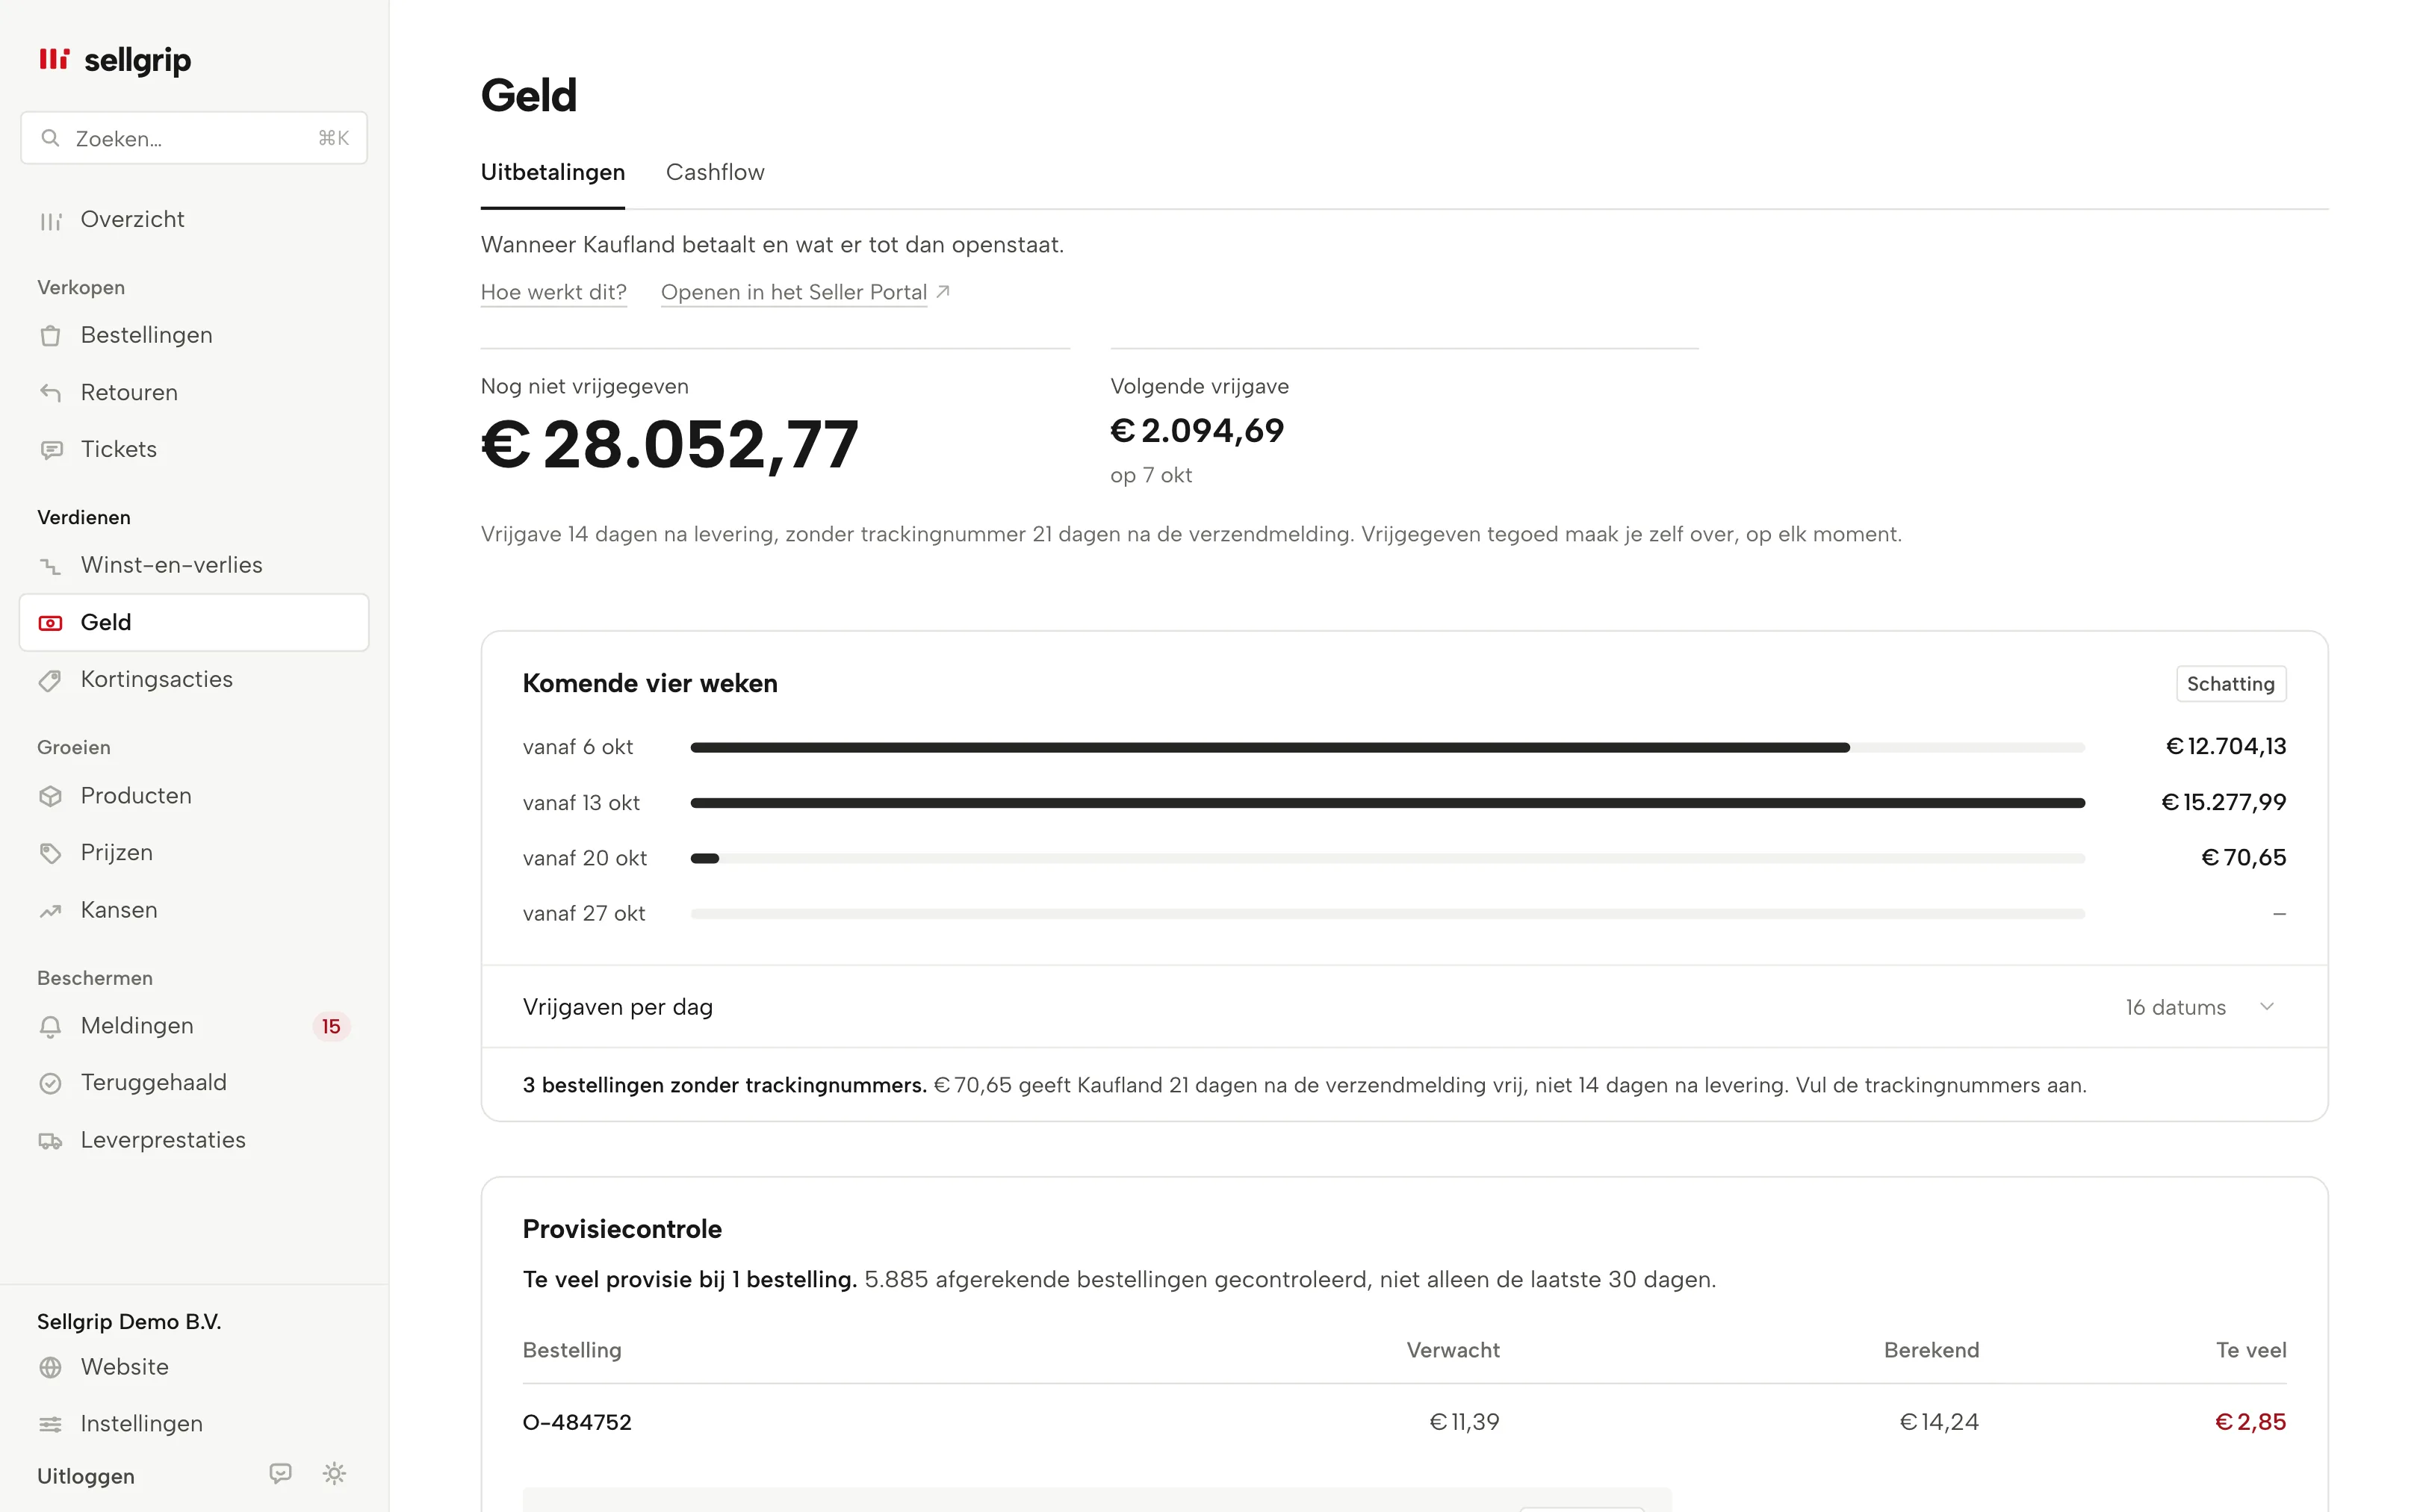This screenshot has width=2420, height=1512.
Task: Click the Meldingen bell icon
Action: coord(50,1026)
